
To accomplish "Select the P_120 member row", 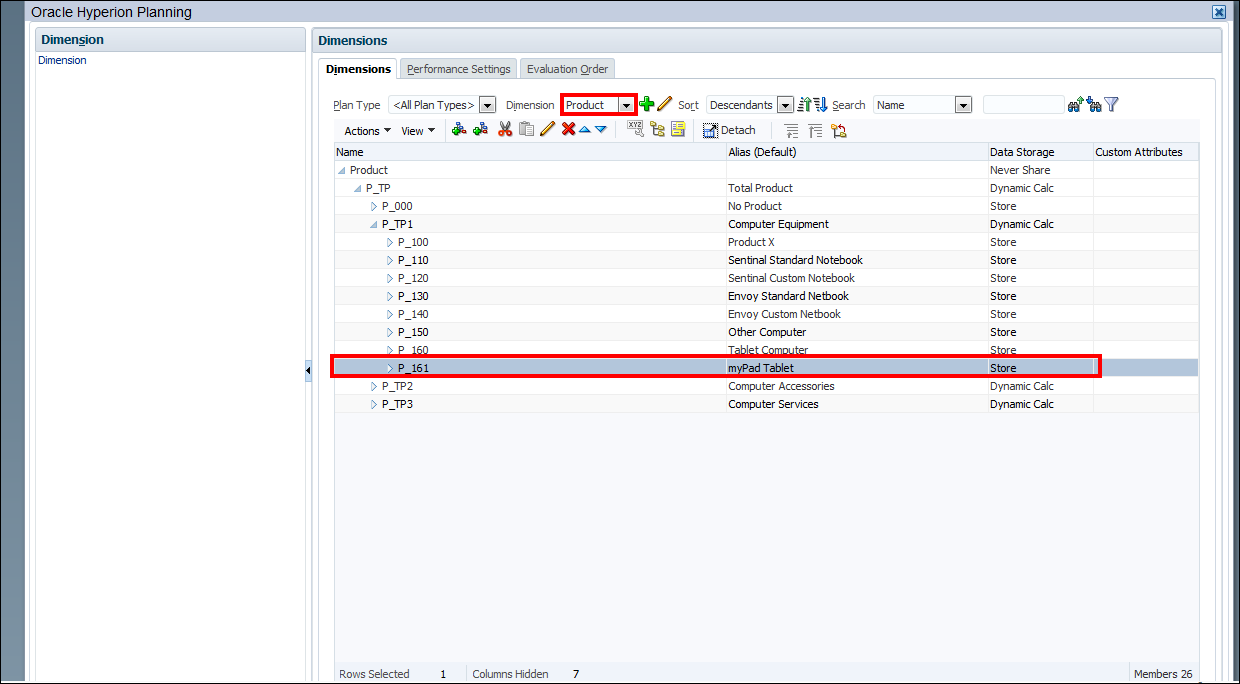I will [x=766, y=278].
